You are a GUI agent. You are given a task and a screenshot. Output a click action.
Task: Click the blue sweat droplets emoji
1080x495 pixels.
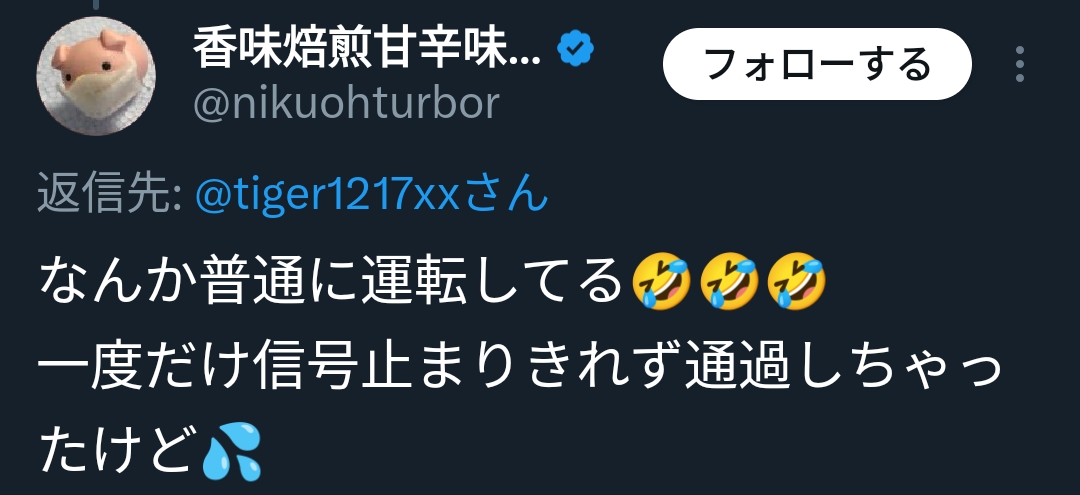coord(231,452)
